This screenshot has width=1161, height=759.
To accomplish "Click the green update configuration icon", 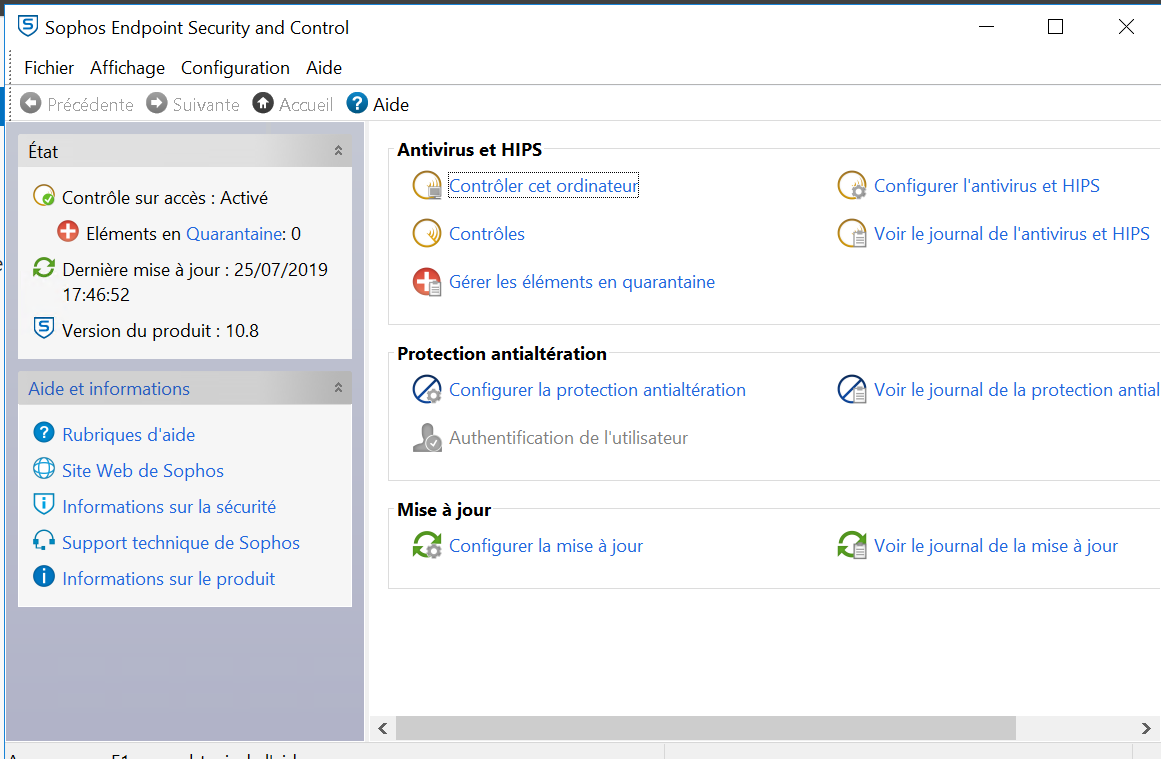I will [x=427, y=546].
